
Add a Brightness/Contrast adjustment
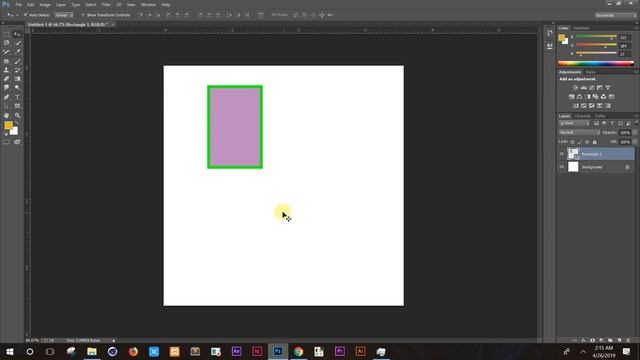[575, 88]
